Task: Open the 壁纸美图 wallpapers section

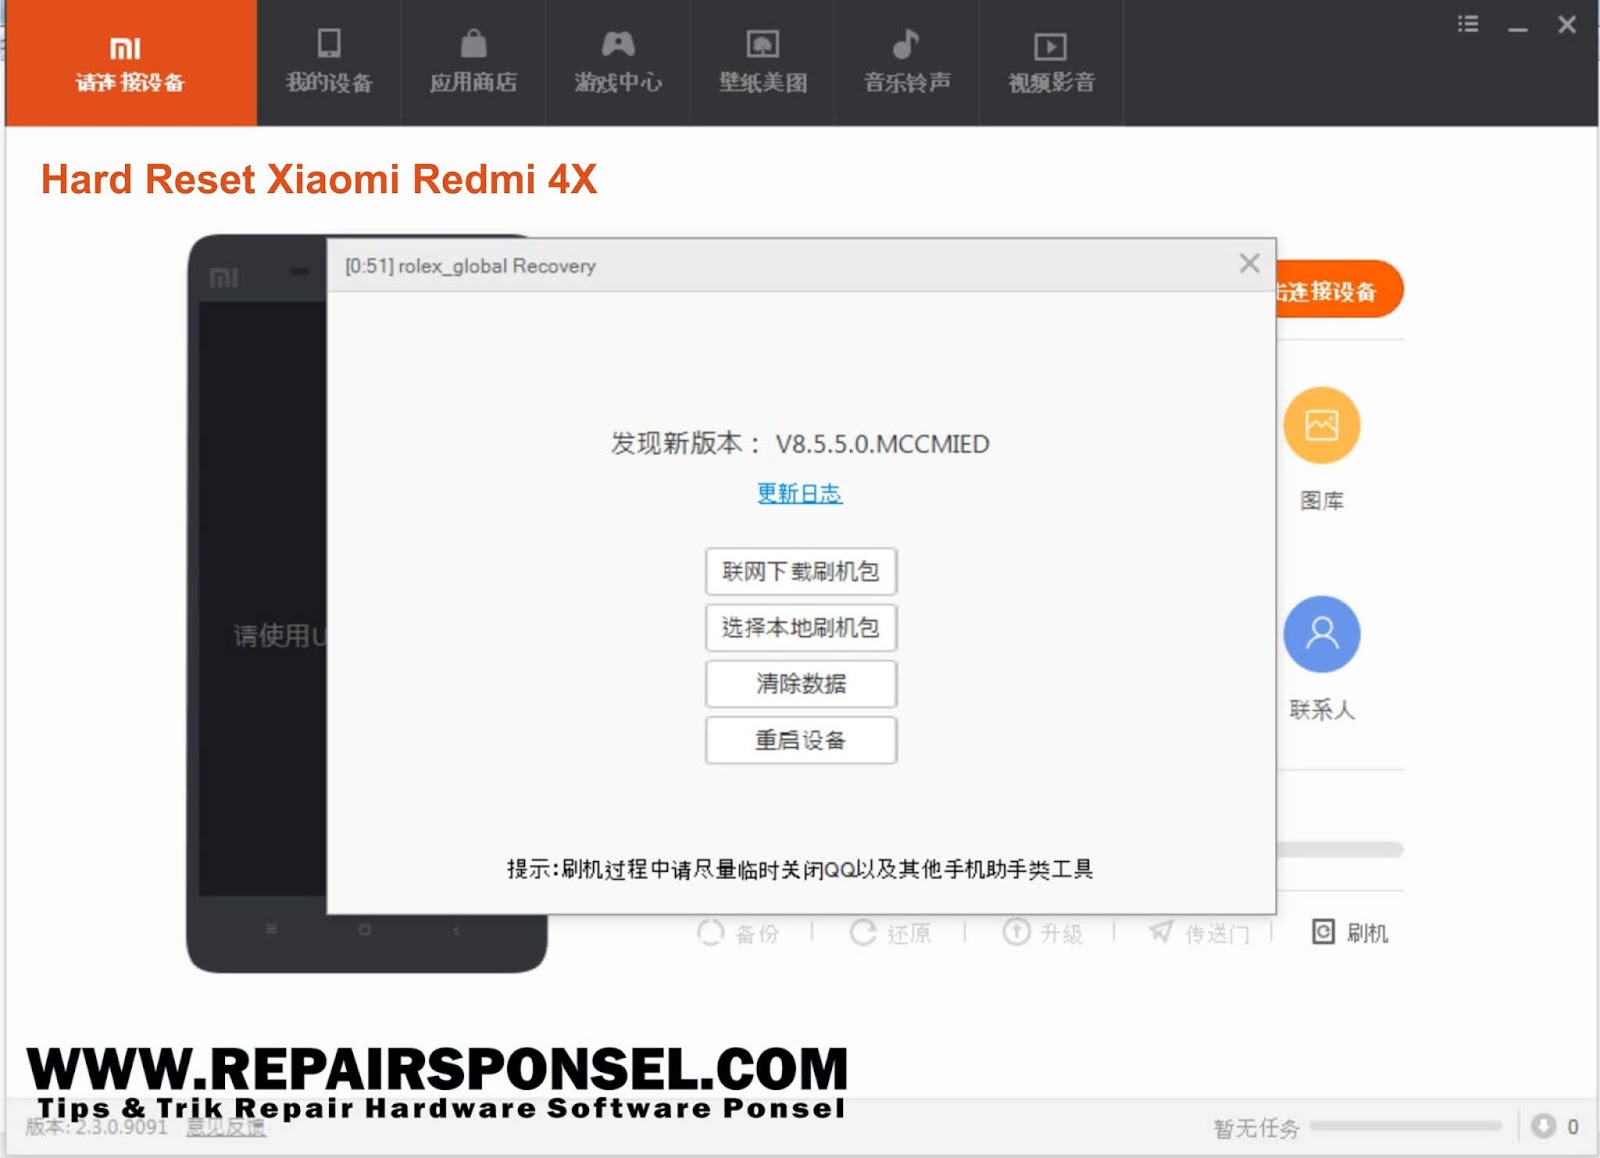Action: pos(761,62)
